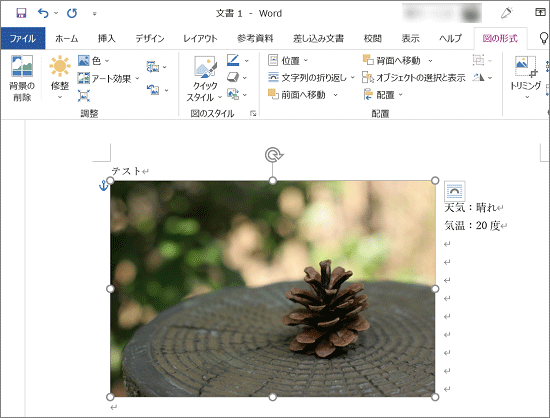Open クイックスタイル gallery
The height and width of the screenshot is (418, 550).
pos(206,79)
